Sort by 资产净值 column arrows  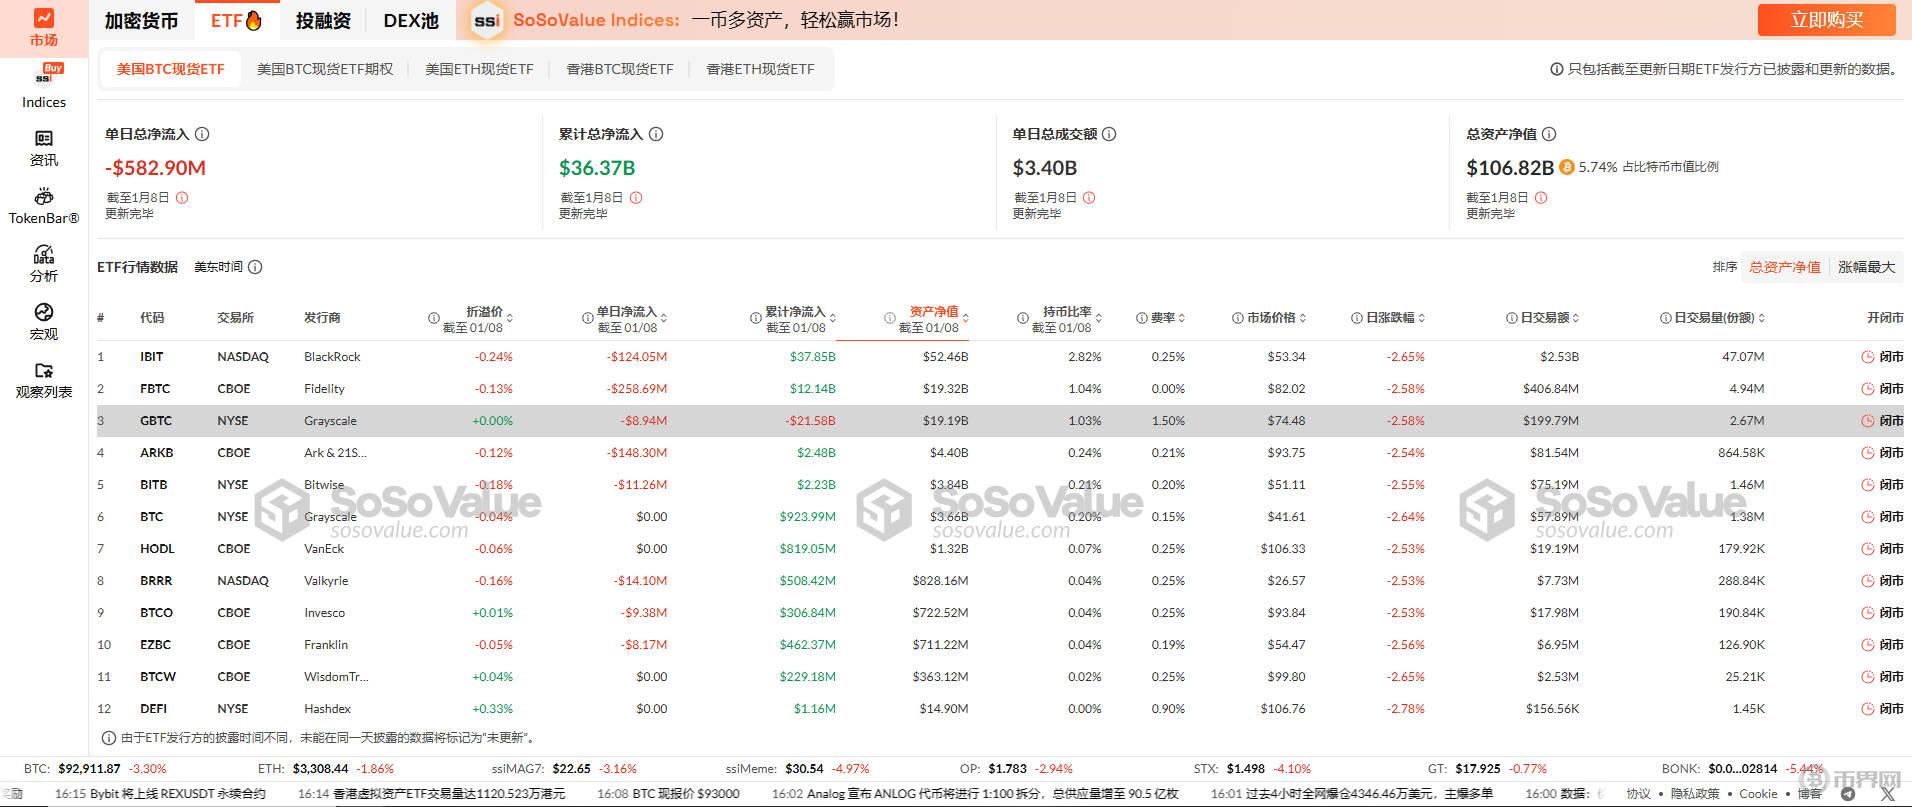tap(965, 318)
